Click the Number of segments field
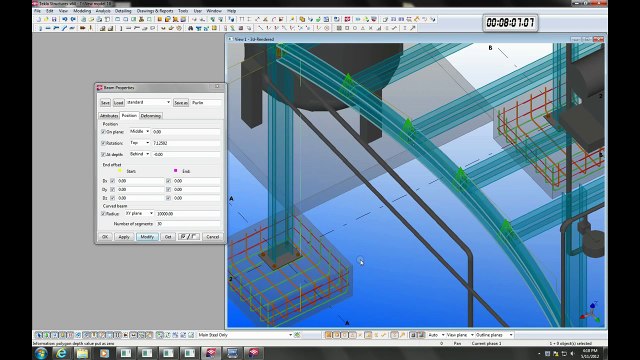The height and width of the screenshot is (360, 640). tap(188, 224)
